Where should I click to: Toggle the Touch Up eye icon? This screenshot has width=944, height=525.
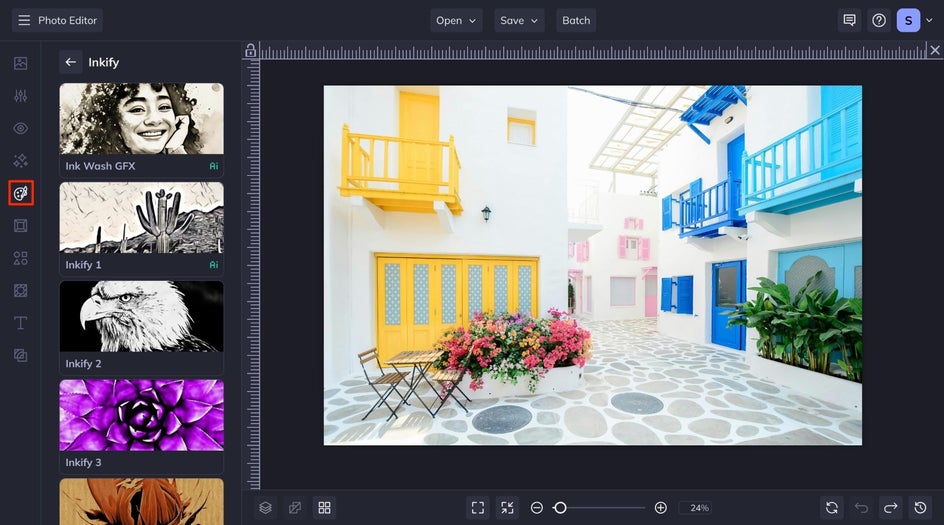[21, 128]
